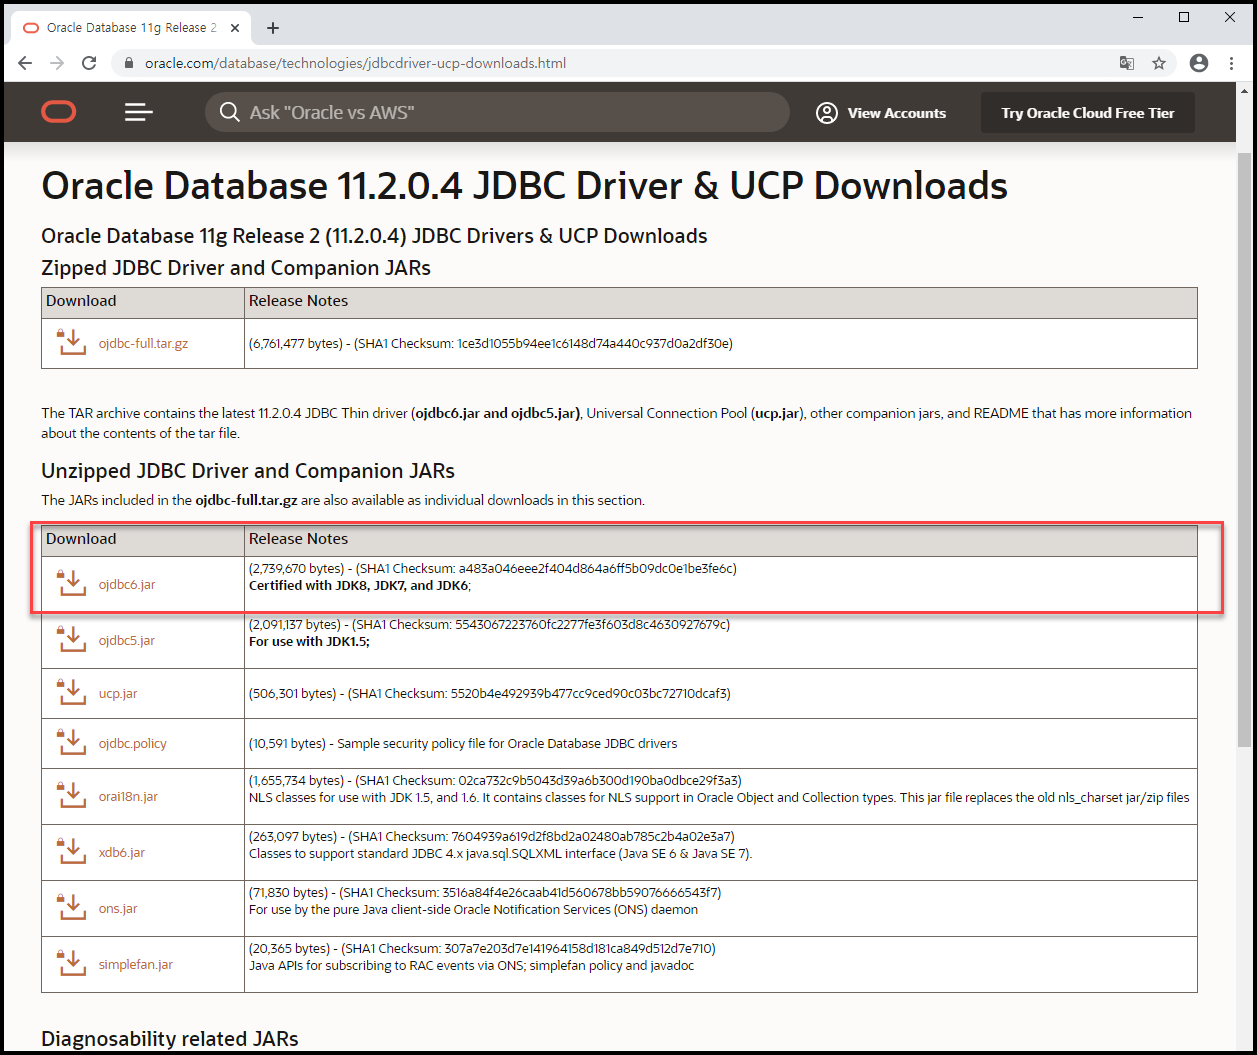Click 'Unzipped JDBC Driver and Companion JARs' heading

pyautogui.click(x=248, y=470)
